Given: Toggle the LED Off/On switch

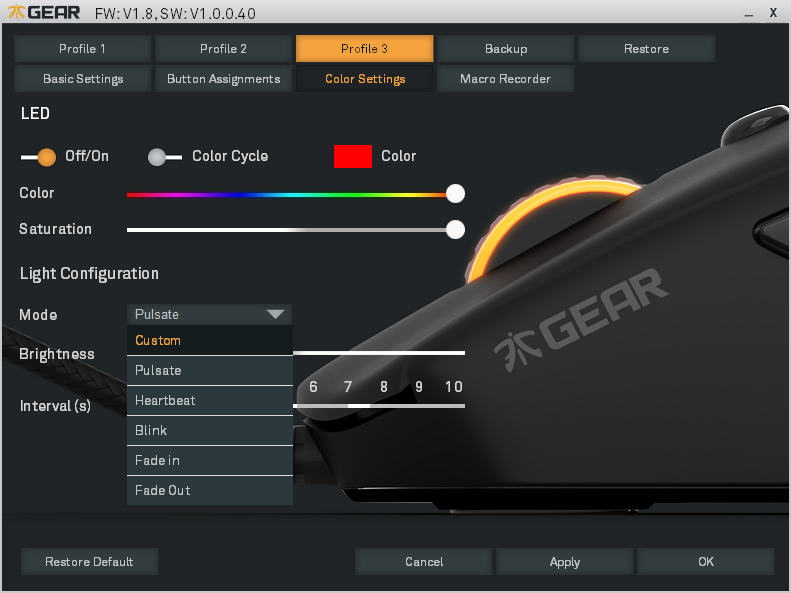Looking at the screenshot, I should coord(39,156).
